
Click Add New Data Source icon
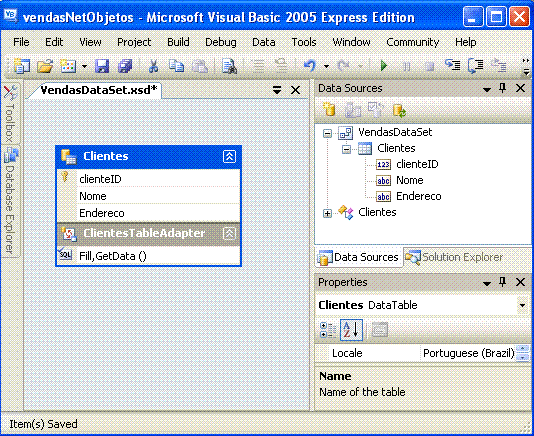coord(329,110)
